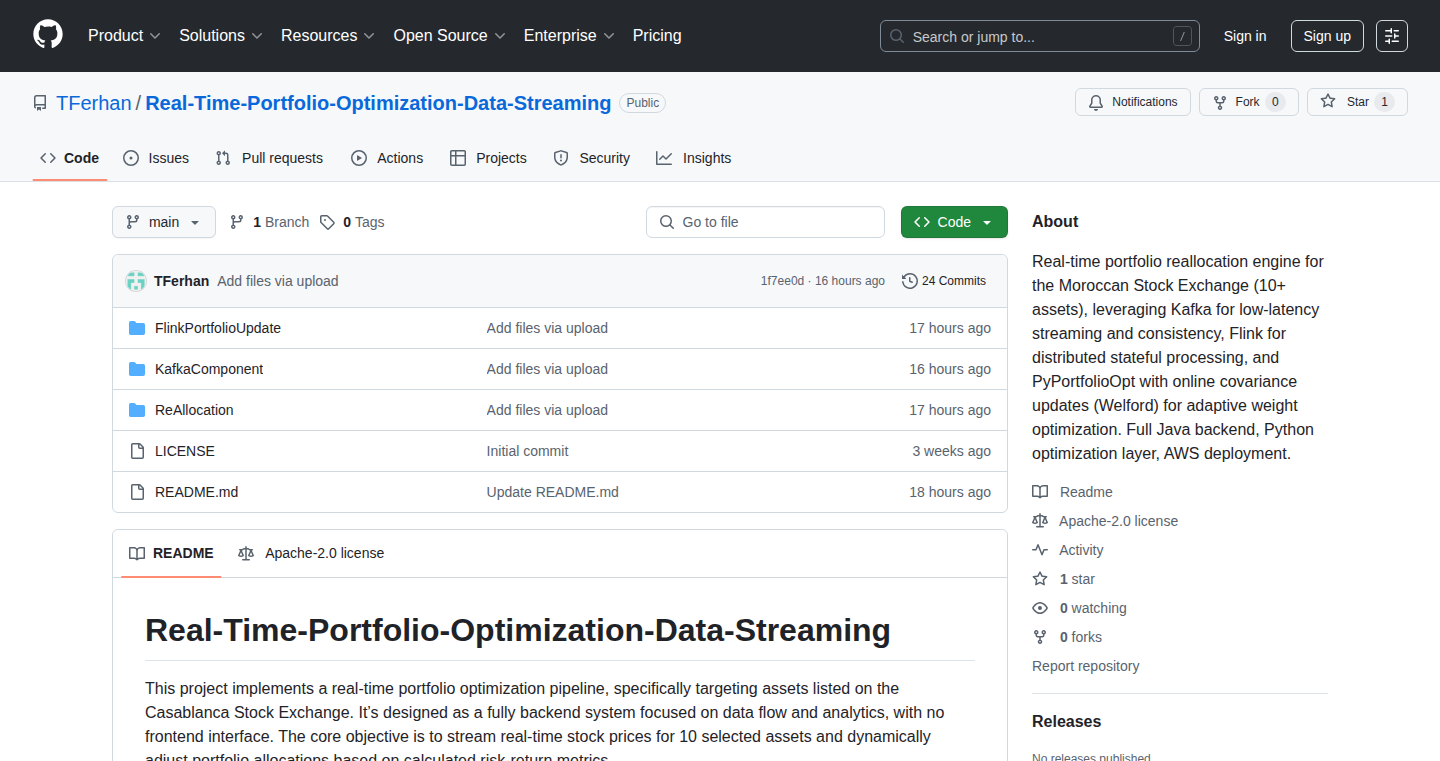1440x761 pixels.
Task: Click the search magnifier icon in header
Action: click(x=897, y=36)
